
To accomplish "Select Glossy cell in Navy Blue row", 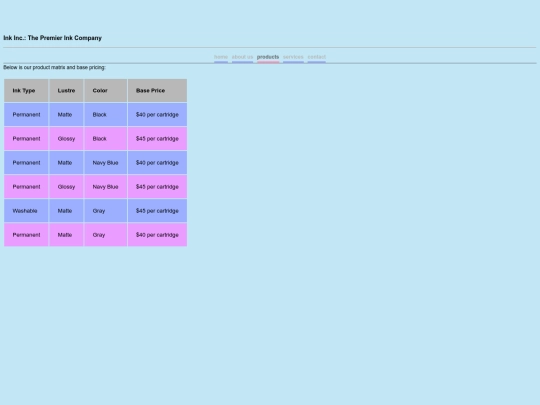I will point(66,187).
